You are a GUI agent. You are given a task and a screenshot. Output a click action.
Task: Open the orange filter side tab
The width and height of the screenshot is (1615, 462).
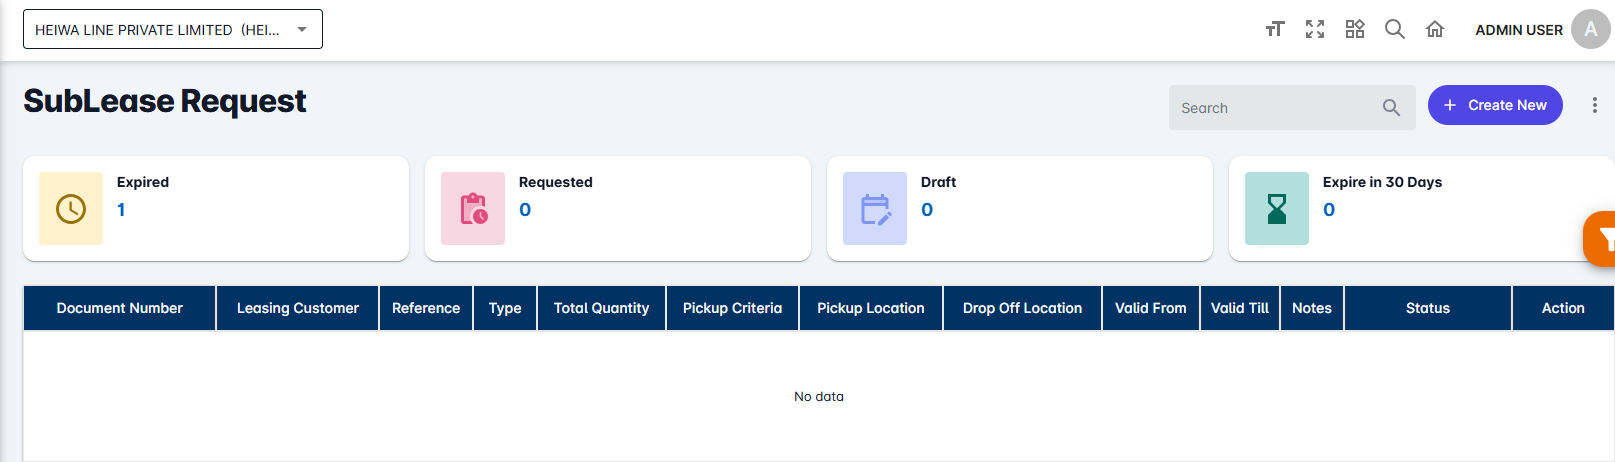click(x=1602, y=239)
